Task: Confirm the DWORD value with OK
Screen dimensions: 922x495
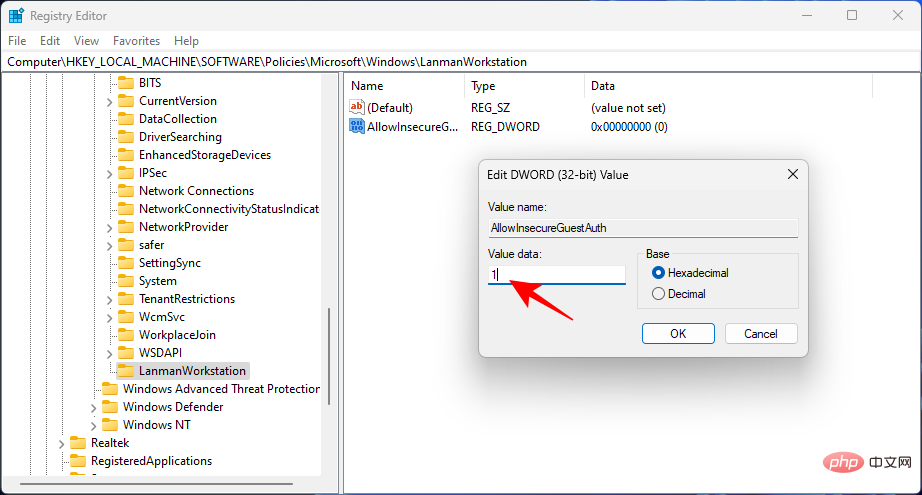Action: click(678, 333)
